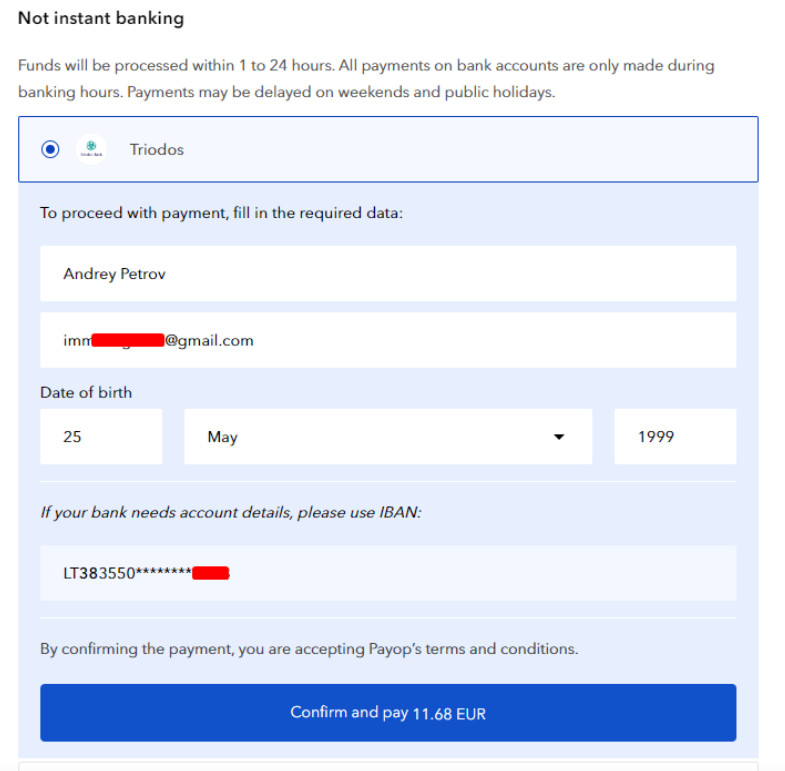This screenshot has height=771, width=785.
Task: Click the birth year field showing 1999
Action: coord(675,437)
